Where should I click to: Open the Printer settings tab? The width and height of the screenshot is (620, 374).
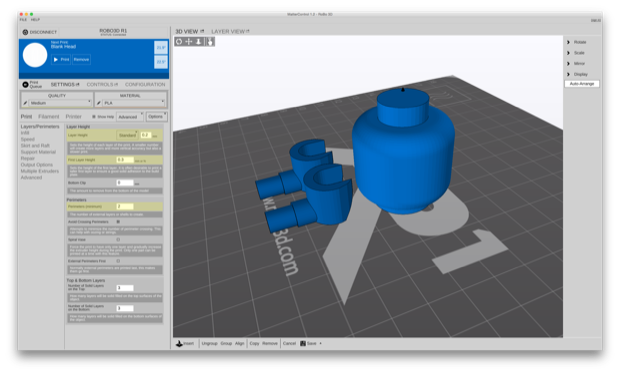(74, 117)
